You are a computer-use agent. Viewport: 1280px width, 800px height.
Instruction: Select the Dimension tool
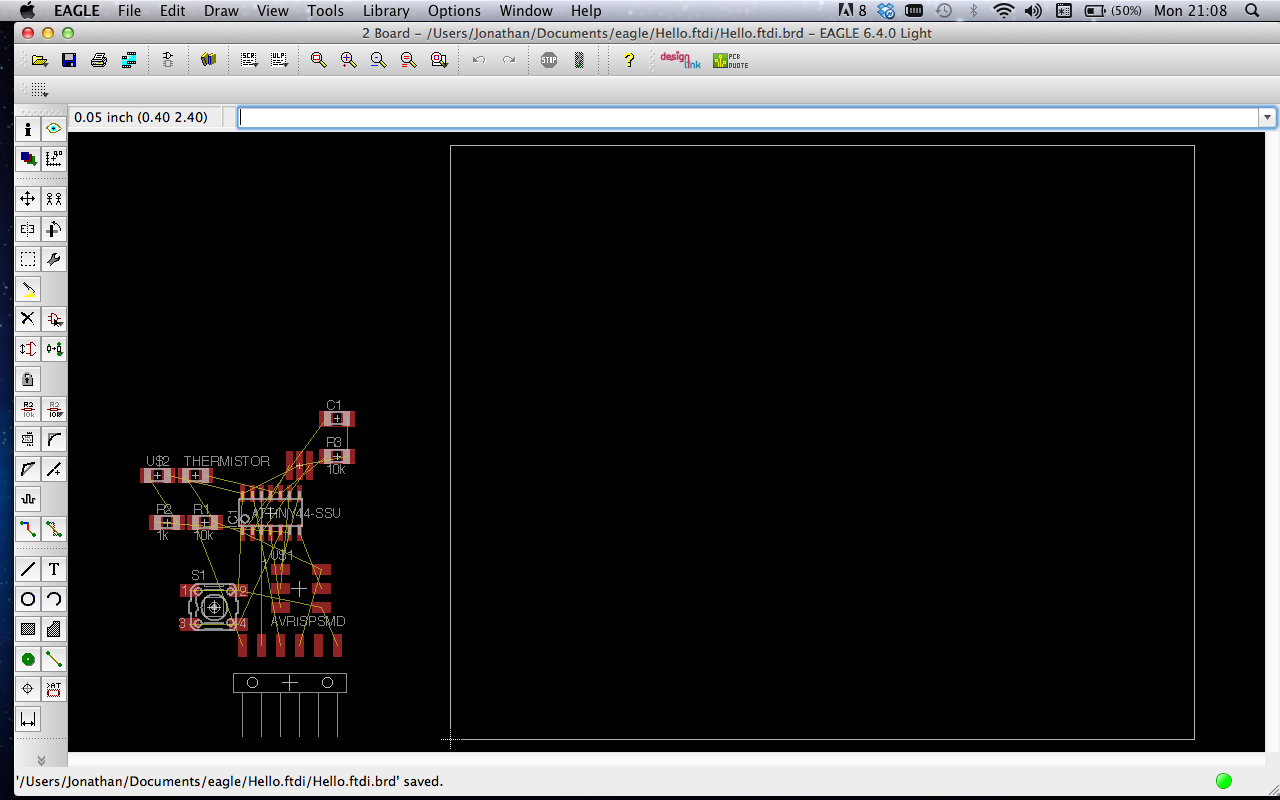28,719
